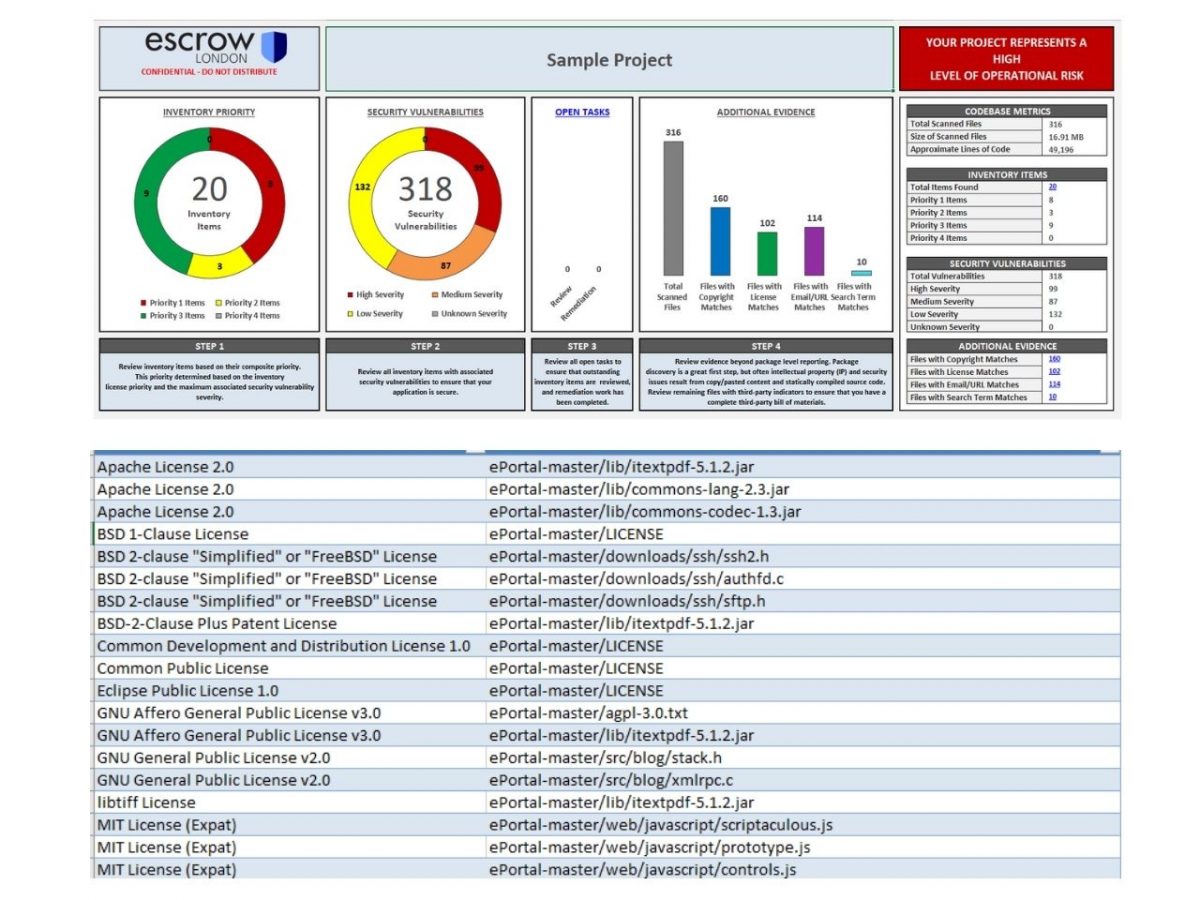Select the Common Public License cell
Screen dimensions: 1200x900
289,668
